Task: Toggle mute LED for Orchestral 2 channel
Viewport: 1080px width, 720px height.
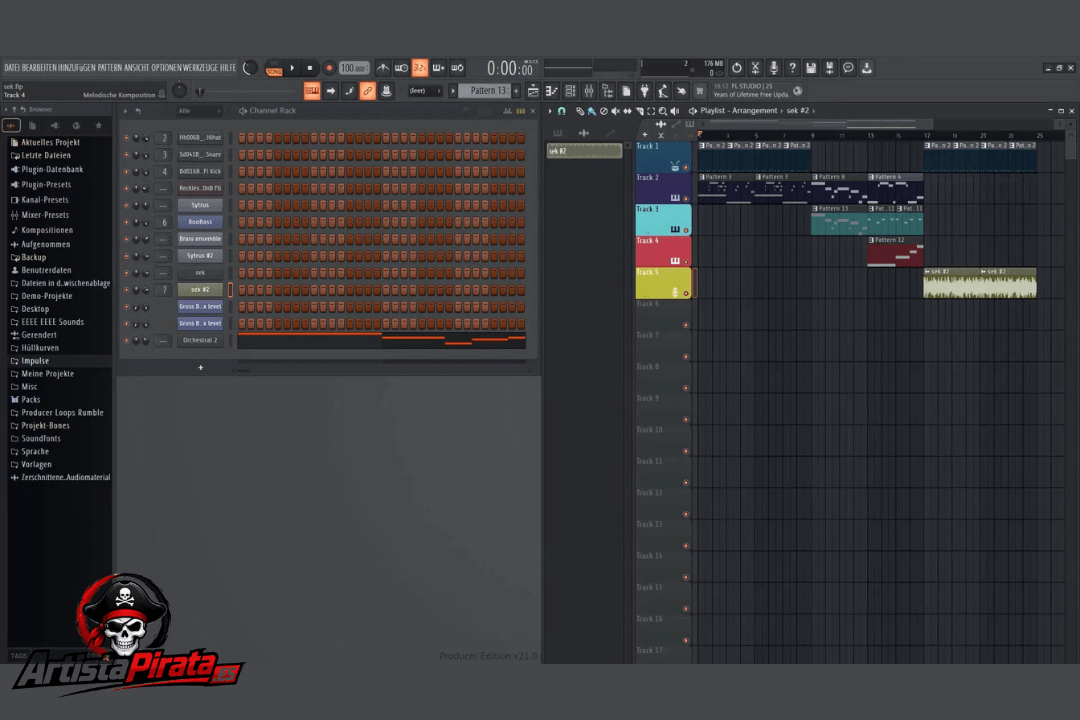Action: [127, 340]
